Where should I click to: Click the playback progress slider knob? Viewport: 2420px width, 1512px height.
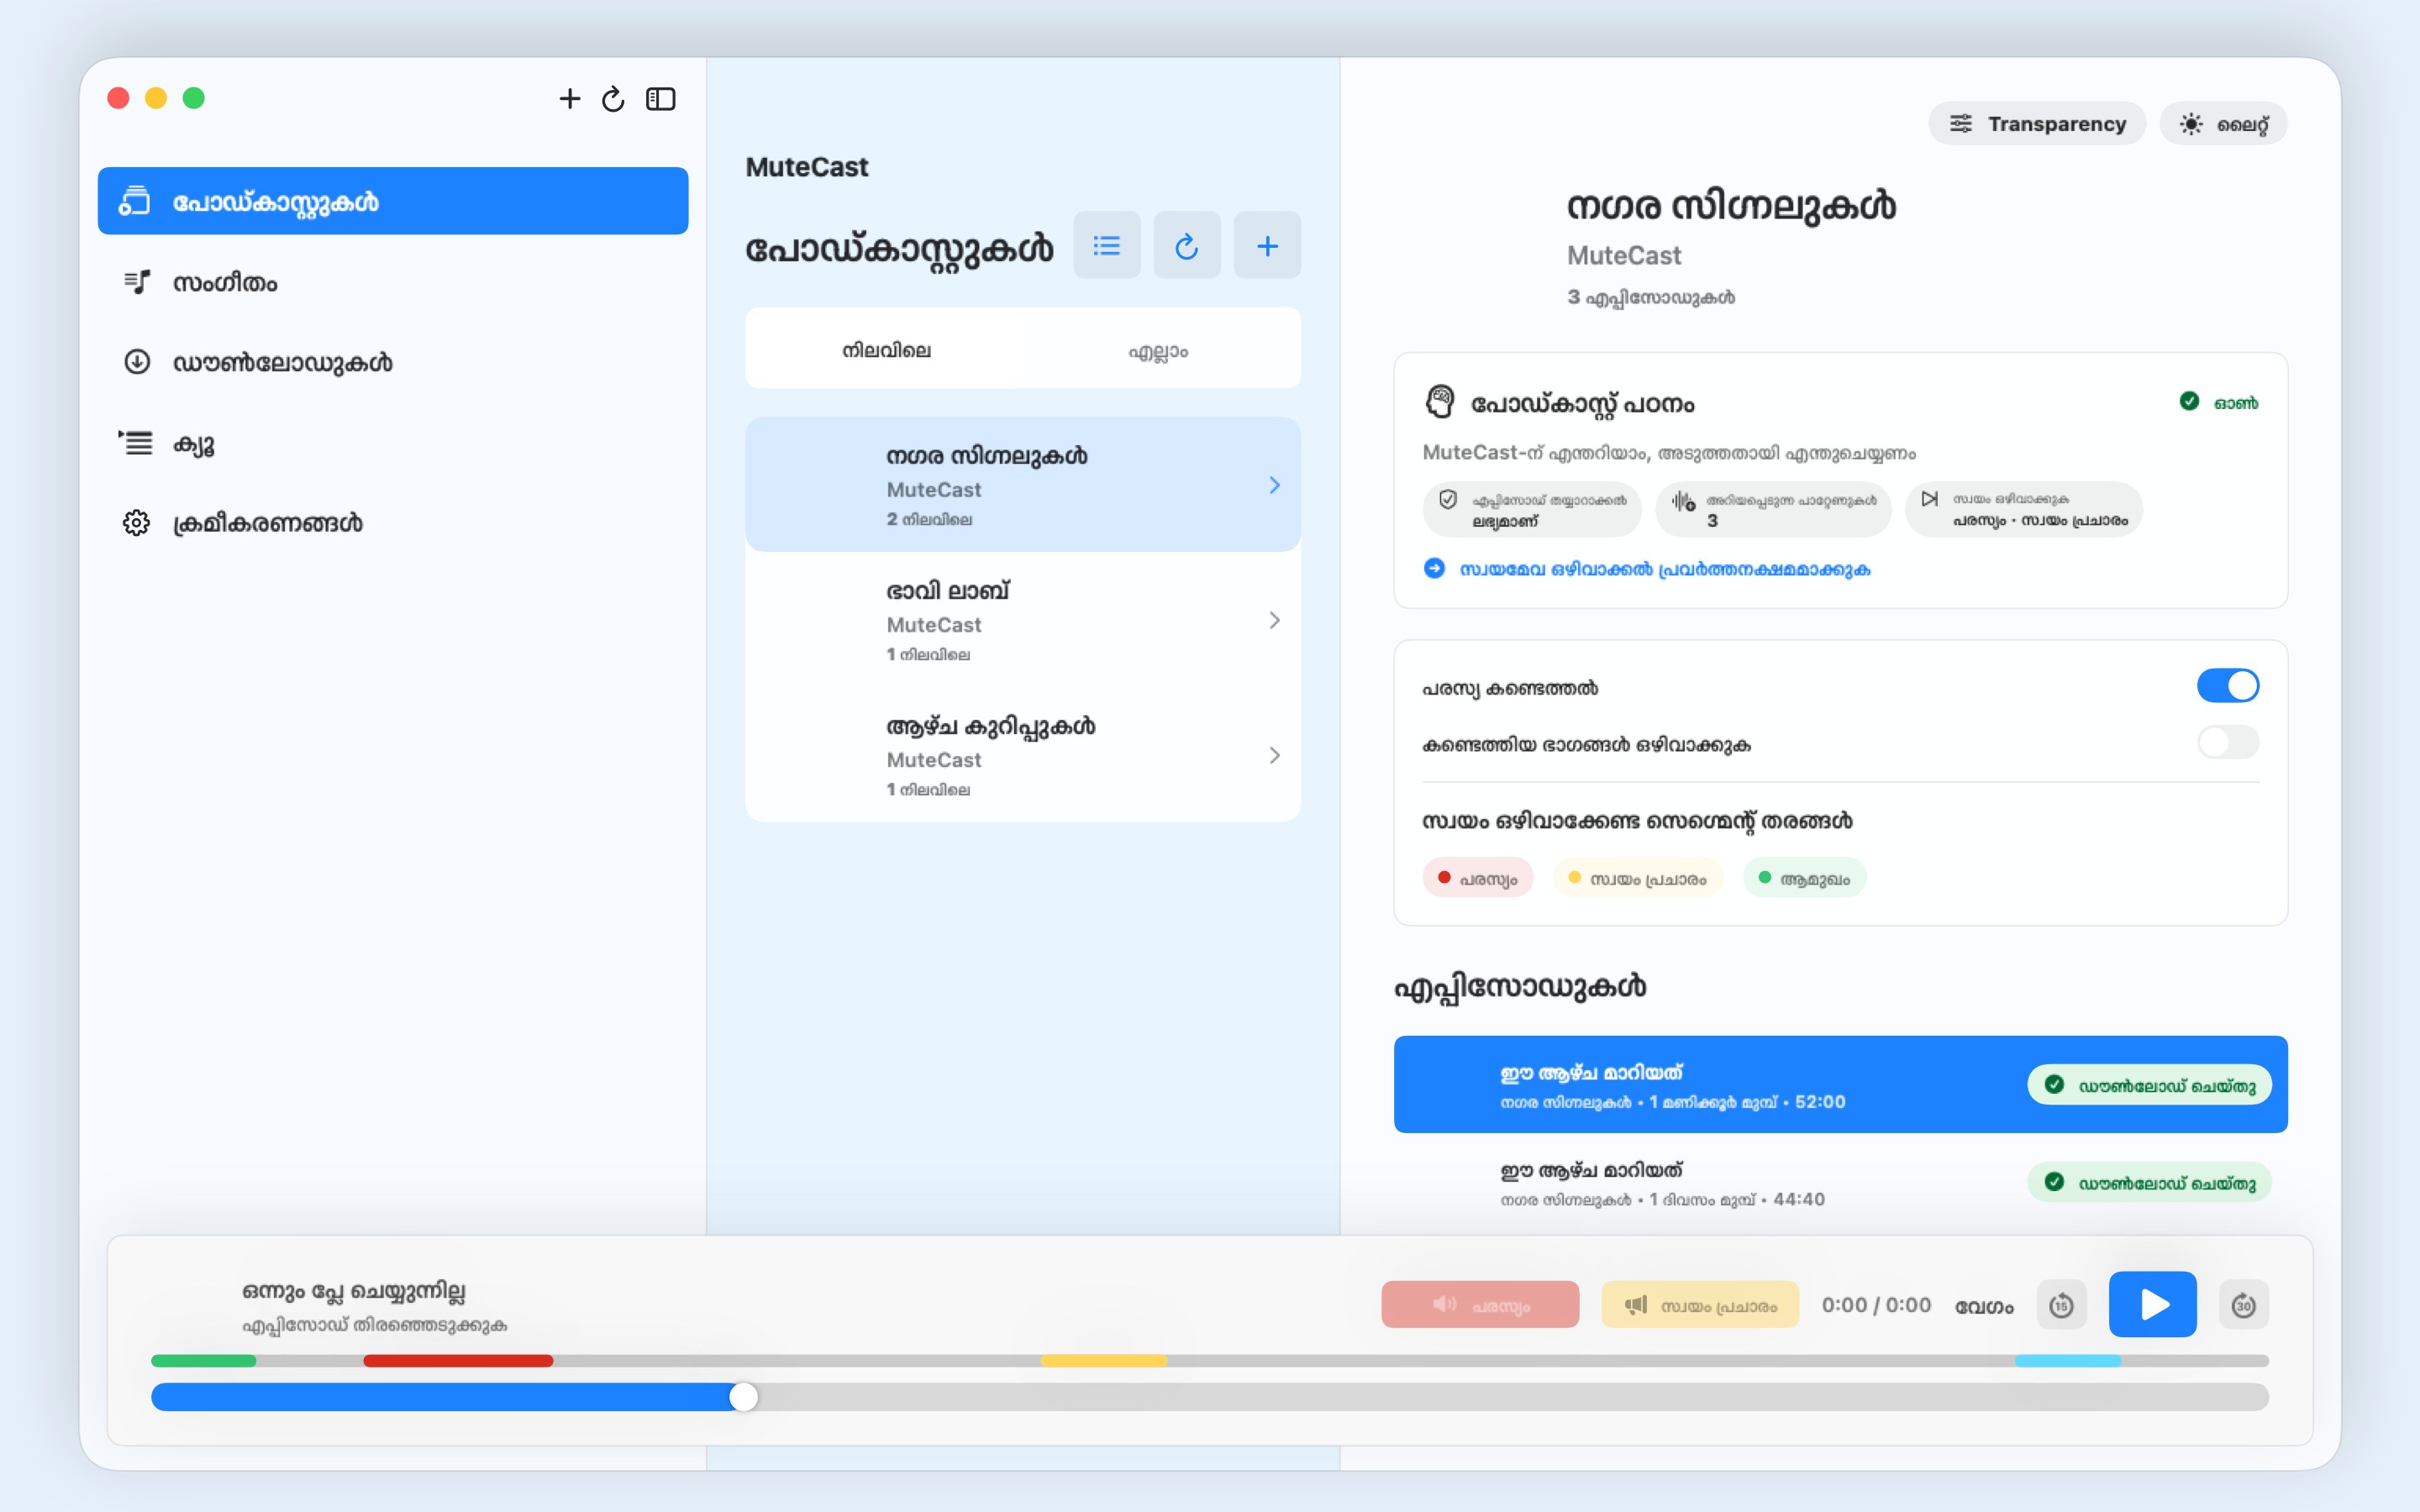(743, 1397)
